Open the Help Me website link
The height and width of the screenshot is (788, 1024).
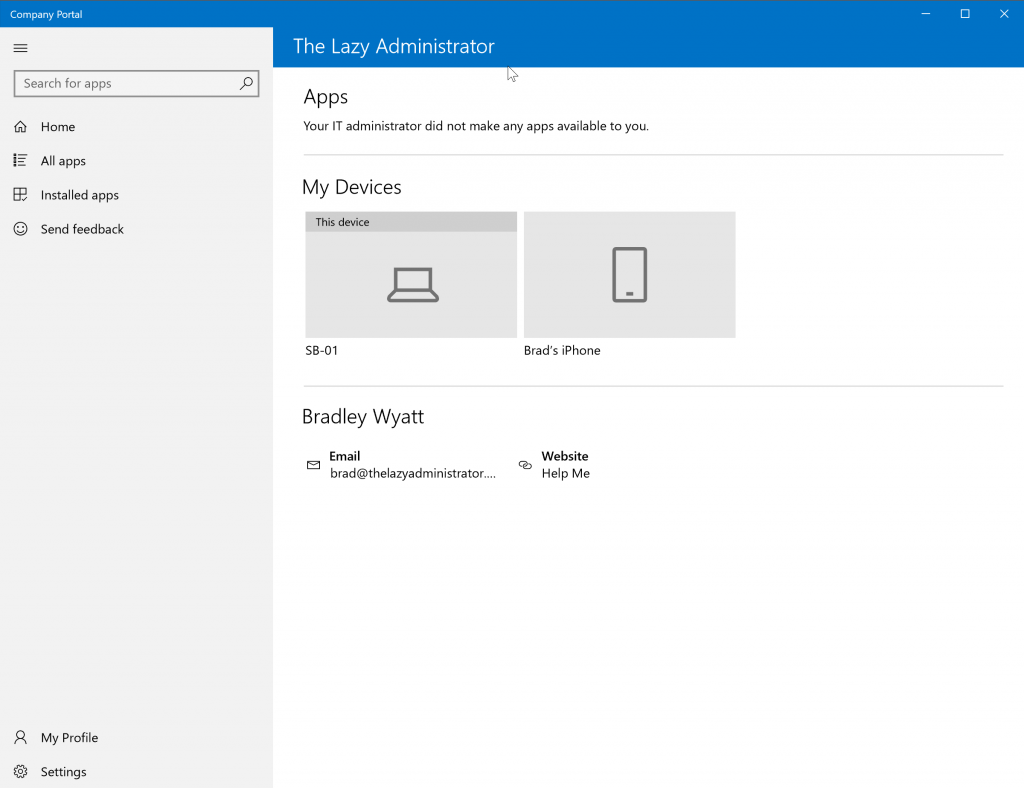[x=566, y=473]
